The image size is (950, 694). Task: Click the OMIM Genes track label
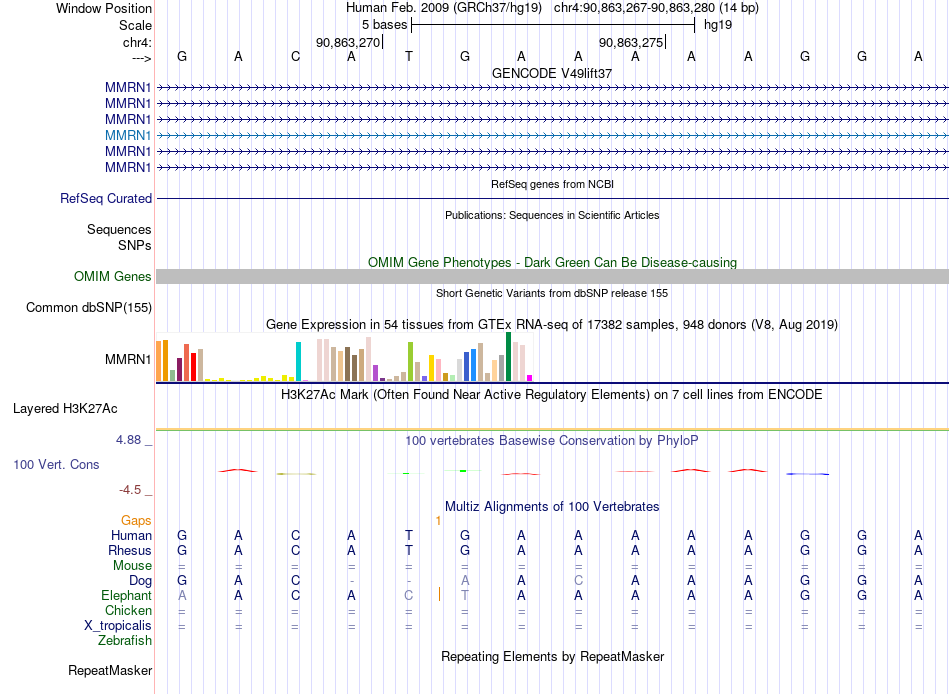pos(113,276)
